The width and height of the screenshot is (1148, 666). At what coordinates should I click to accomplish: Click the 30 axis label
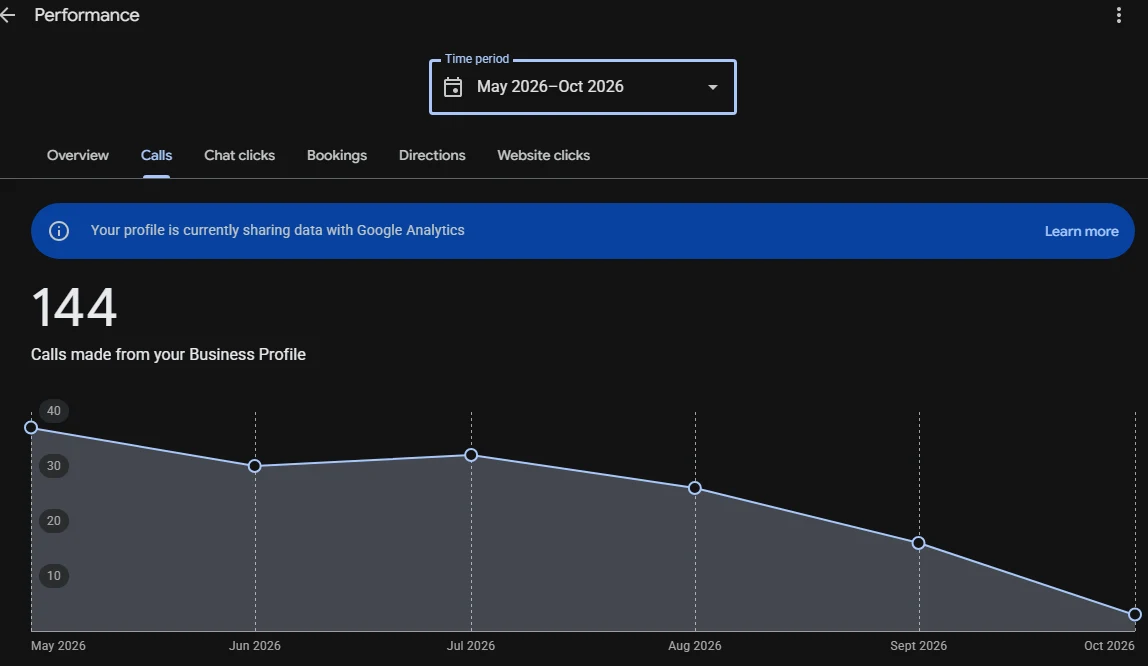click(x=53, y=465)
